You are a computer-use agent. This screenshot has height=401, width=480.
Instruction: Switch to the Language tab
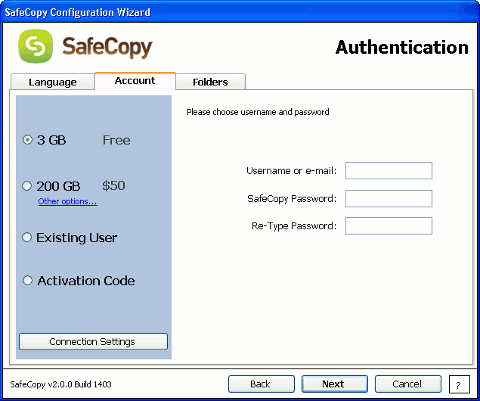pos(52,82)
